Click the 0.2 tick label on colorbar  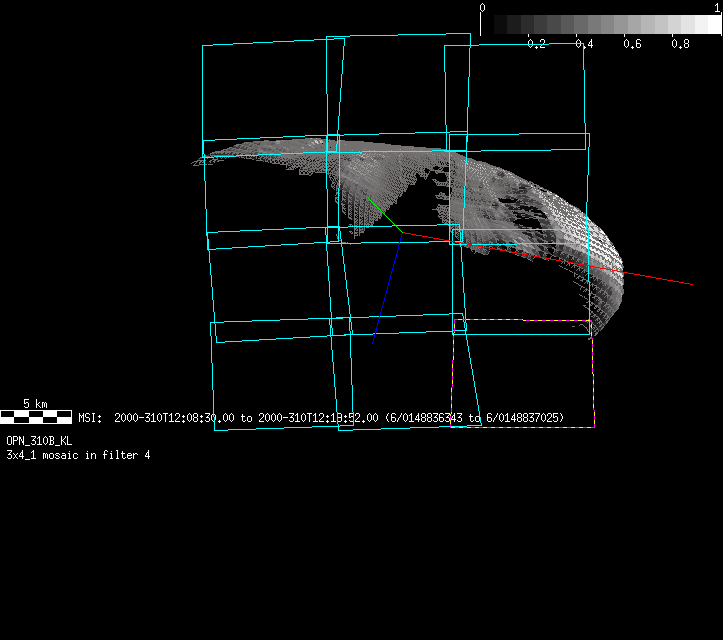[536, 44]
